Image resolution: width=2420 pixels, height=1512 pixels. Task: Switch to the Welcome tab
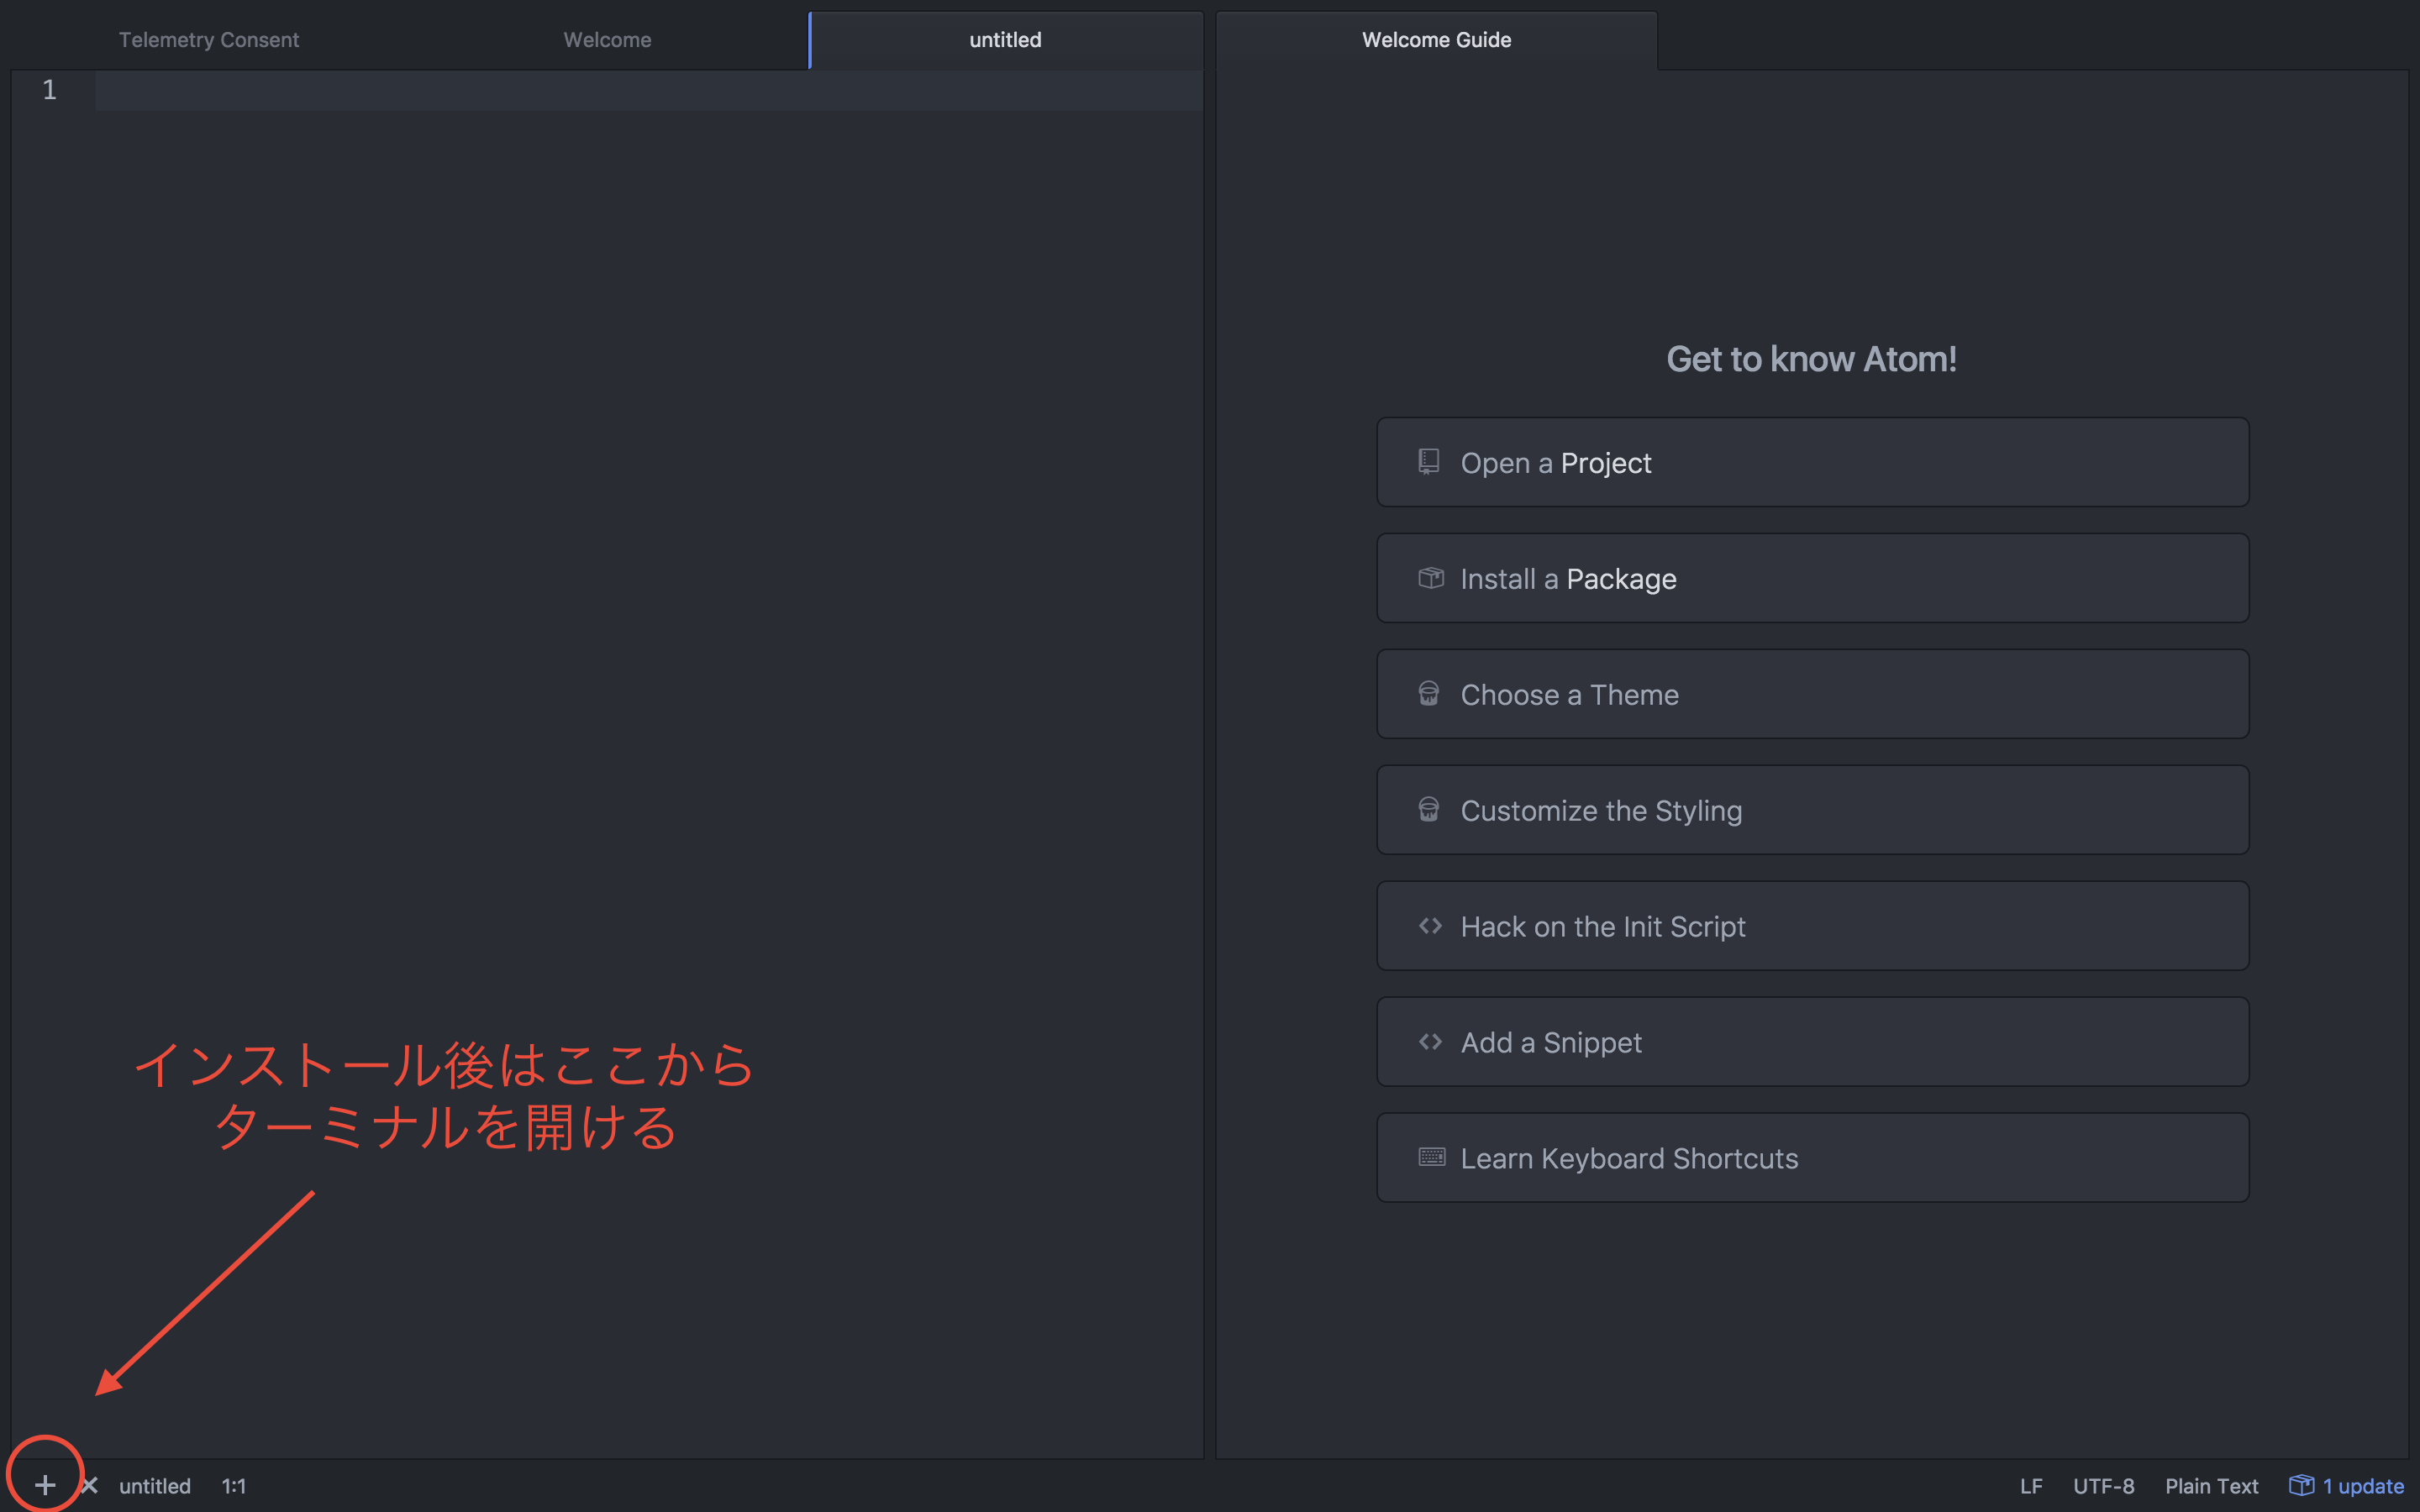click(607, 40)
